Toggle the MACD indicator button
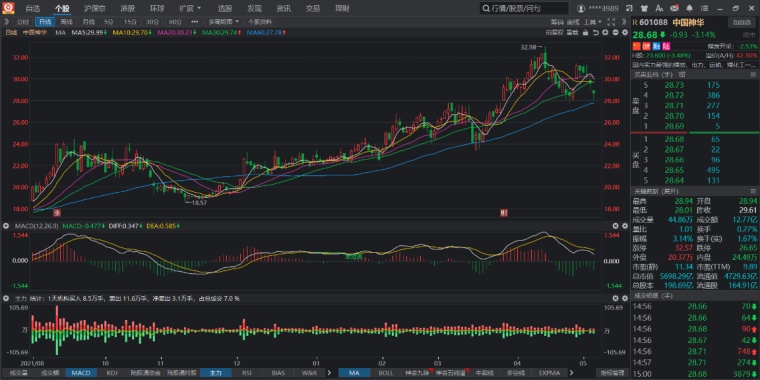This screenshot has height=380, width=760. (81, 373)
